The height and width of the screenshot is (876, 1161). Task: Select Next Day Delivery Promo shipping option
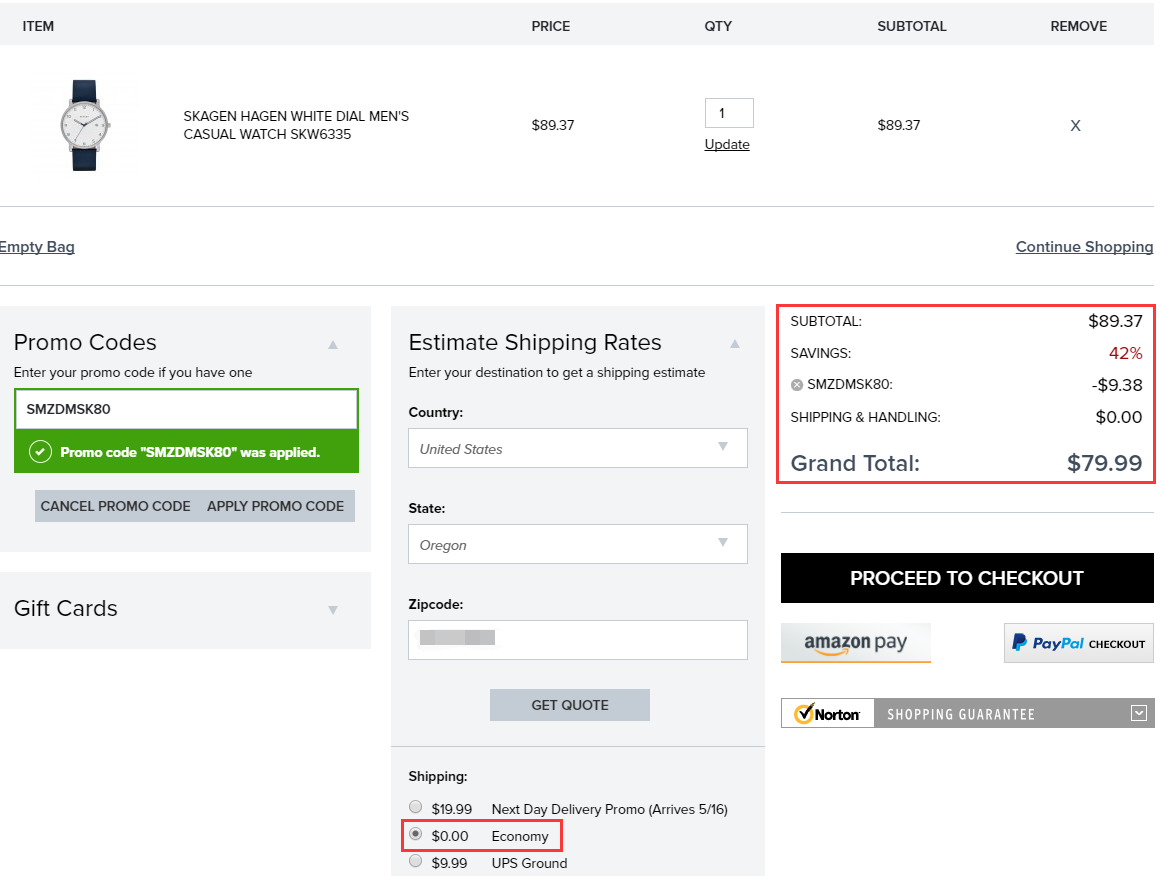tap(416, 807)
